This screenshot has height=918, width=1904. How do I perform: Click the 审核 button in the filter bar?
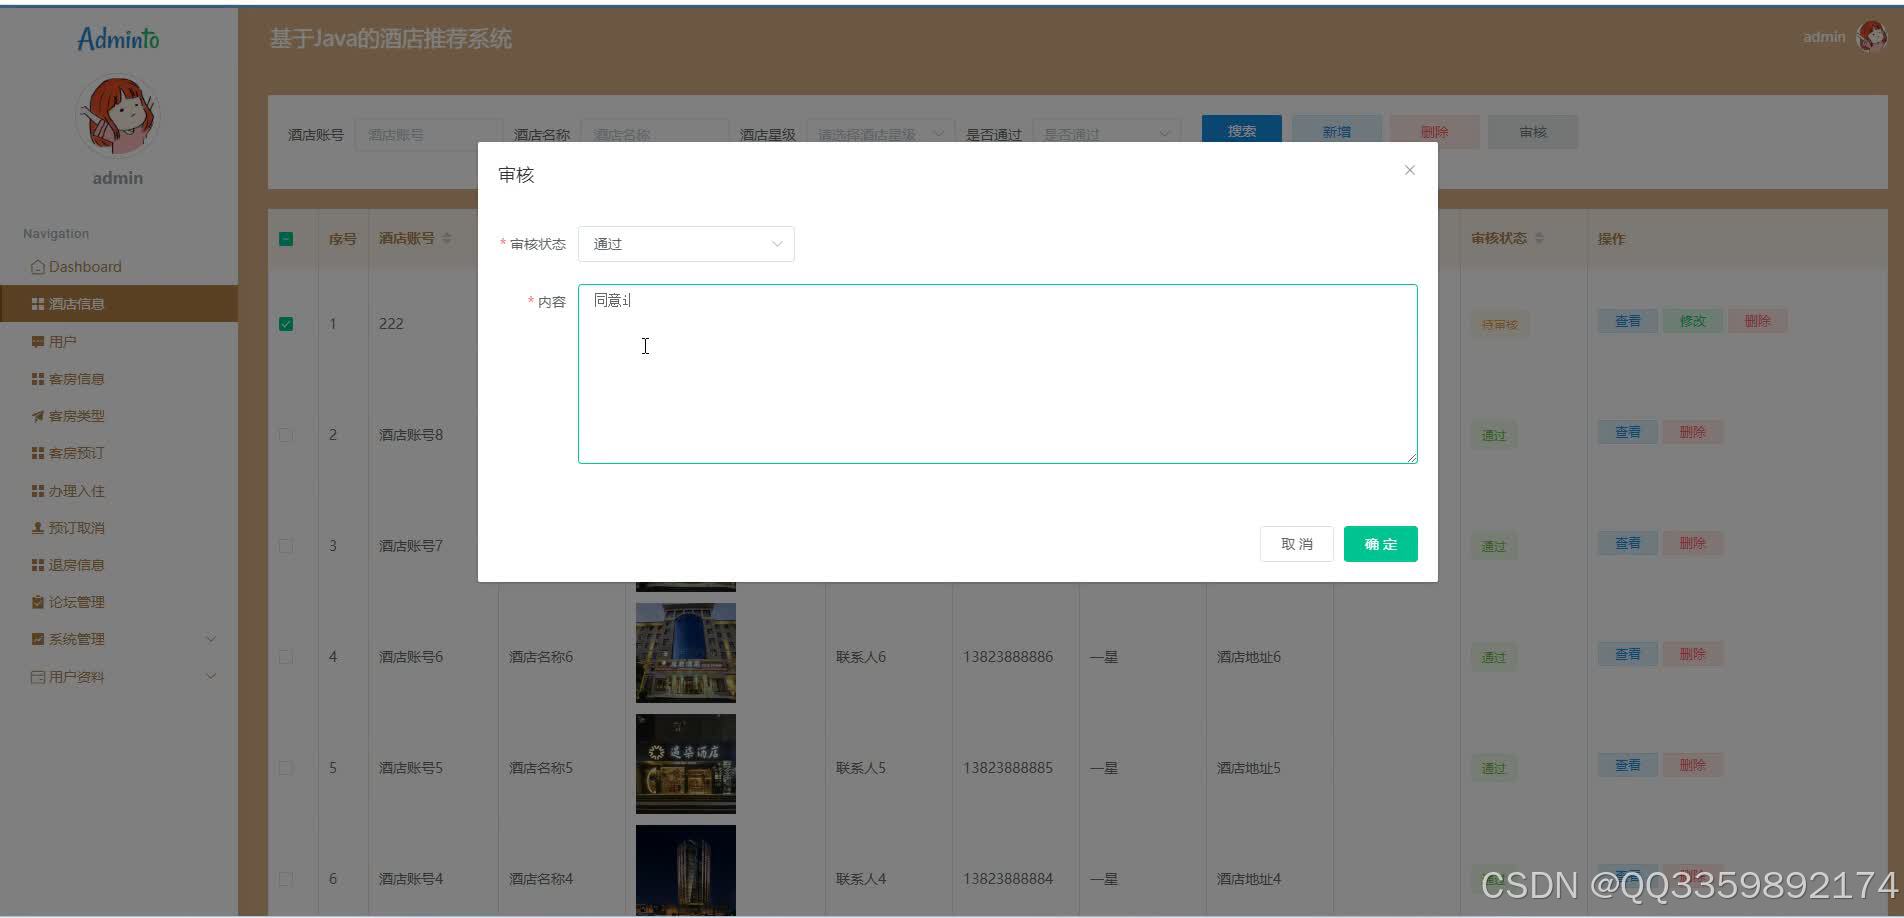point(1533,131)
